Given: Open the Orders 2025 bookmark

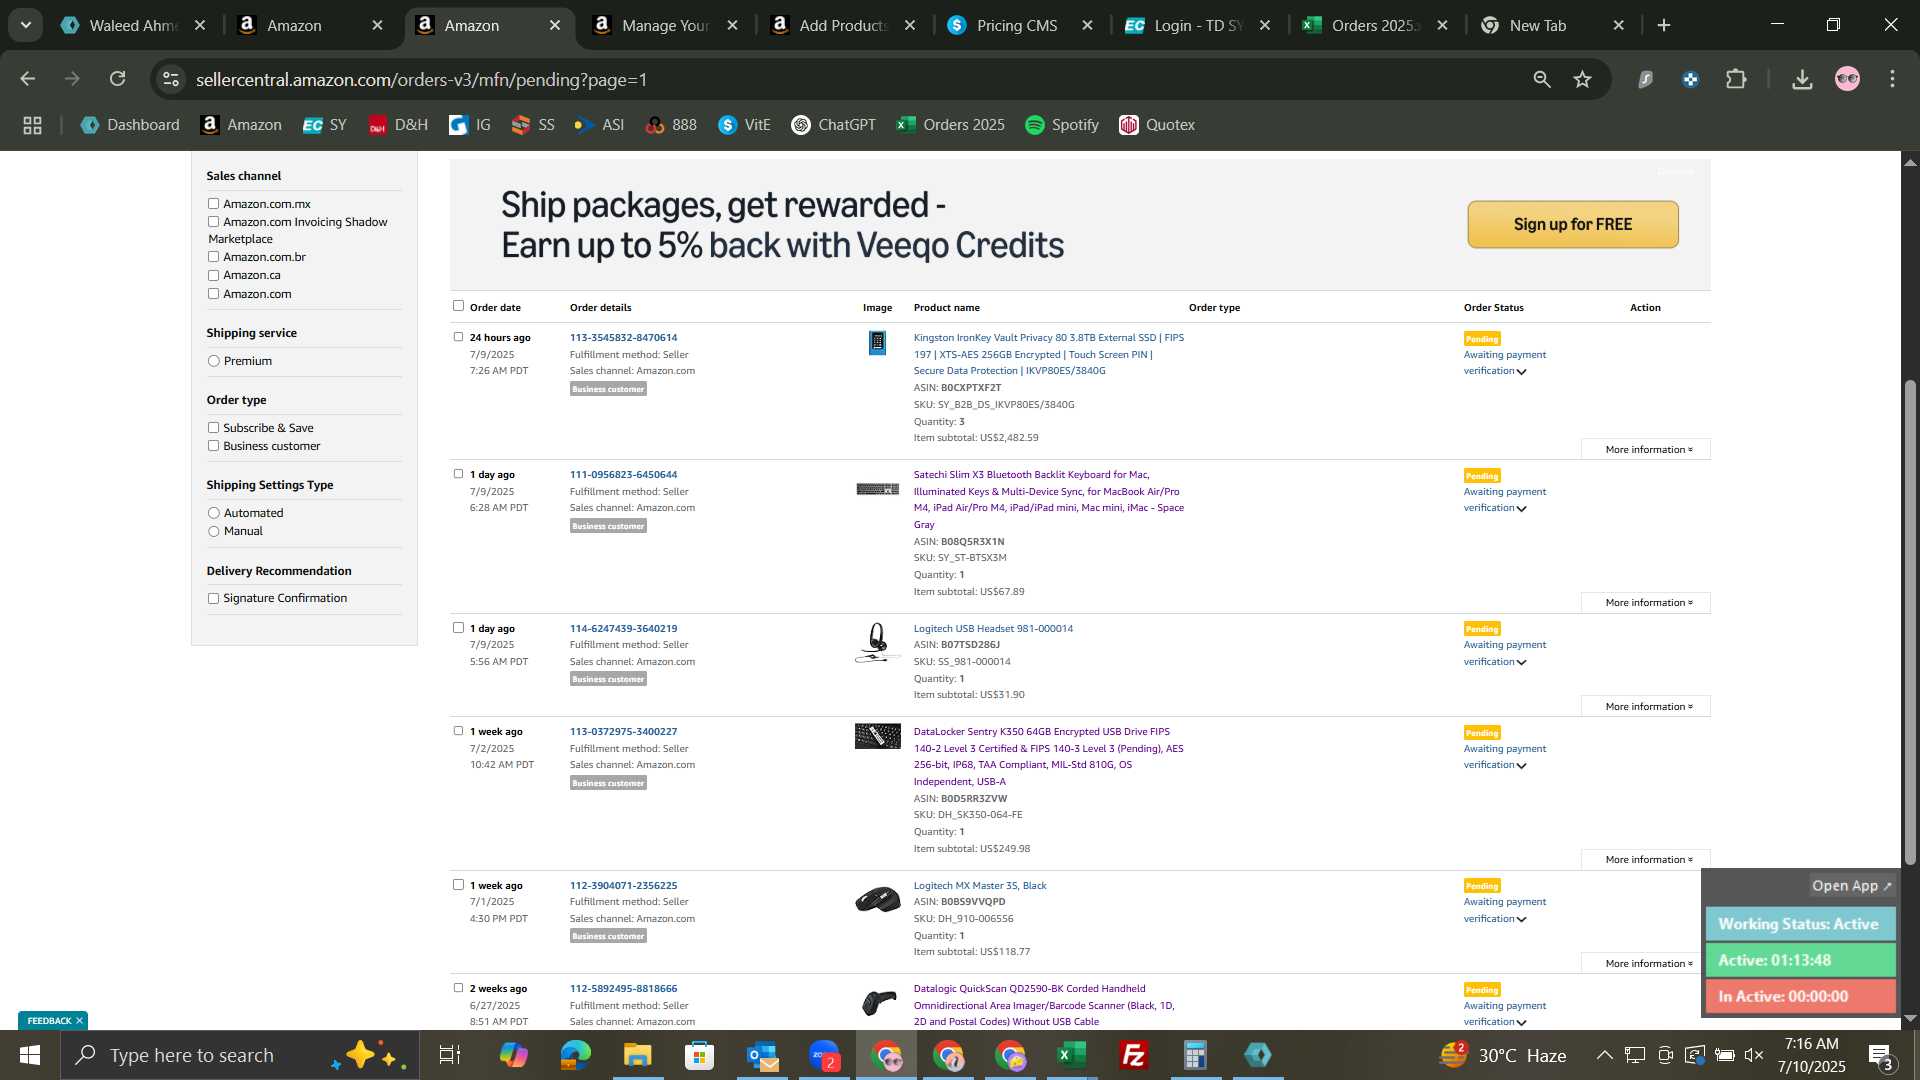Looking at the screenshot, I should click(950, 125).
